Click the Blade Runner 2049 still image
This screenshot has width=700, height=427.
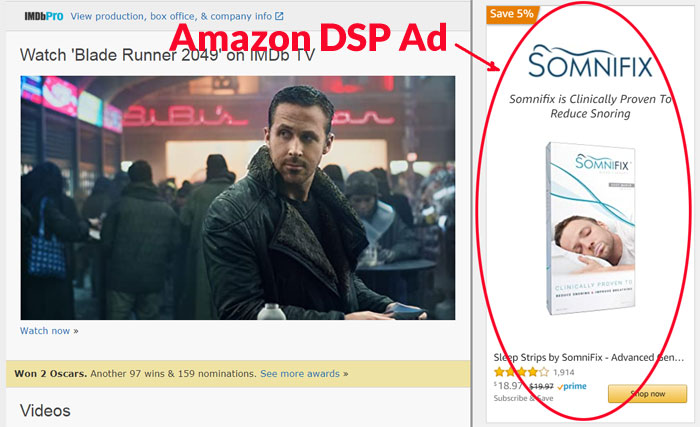(238, 197)
